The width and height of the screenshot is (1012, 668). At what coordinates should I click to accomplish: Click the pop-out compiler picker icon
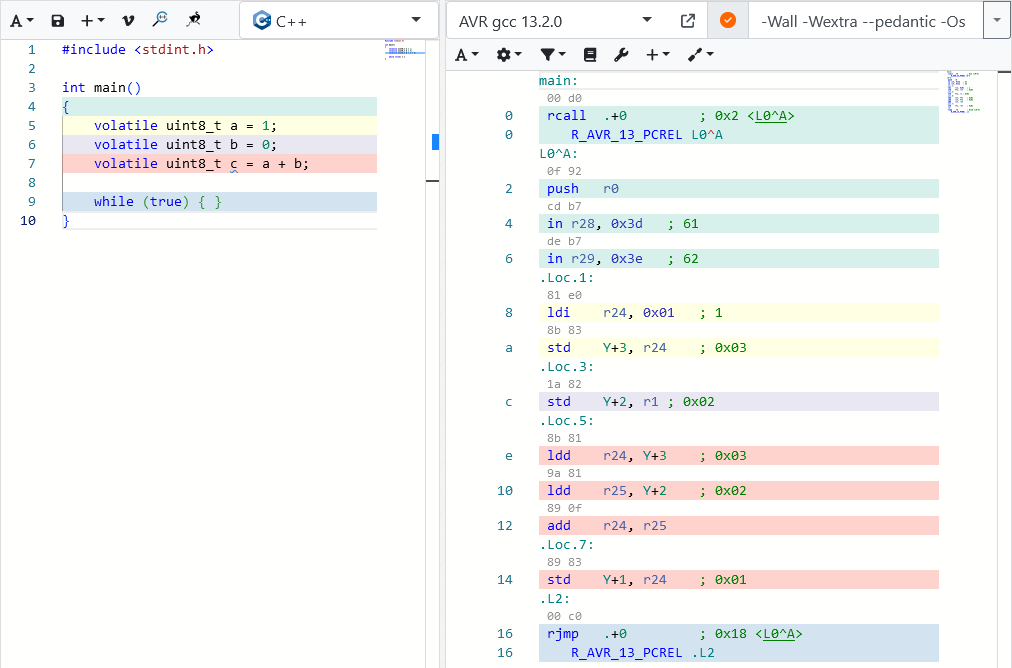click(x=688, y=21)
